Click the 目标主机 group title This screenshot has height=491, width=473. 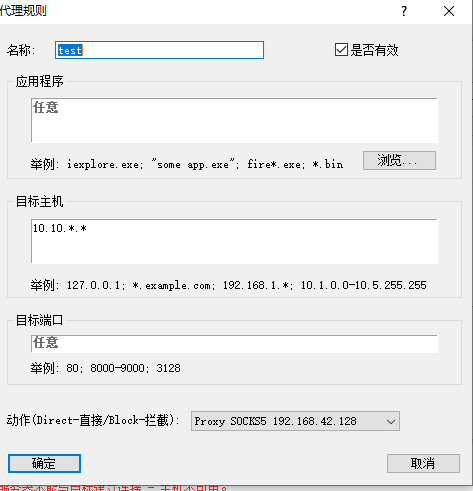pos(39,201)
